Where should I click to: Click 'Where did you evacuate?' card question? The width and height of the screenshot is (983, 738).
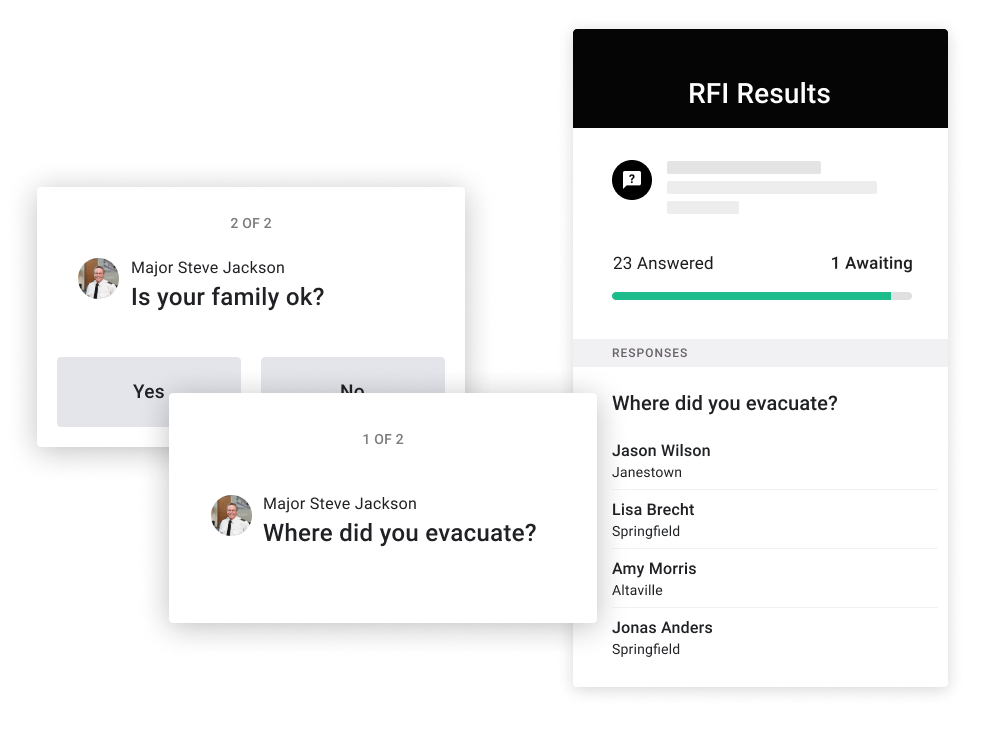tap(400, 533)
